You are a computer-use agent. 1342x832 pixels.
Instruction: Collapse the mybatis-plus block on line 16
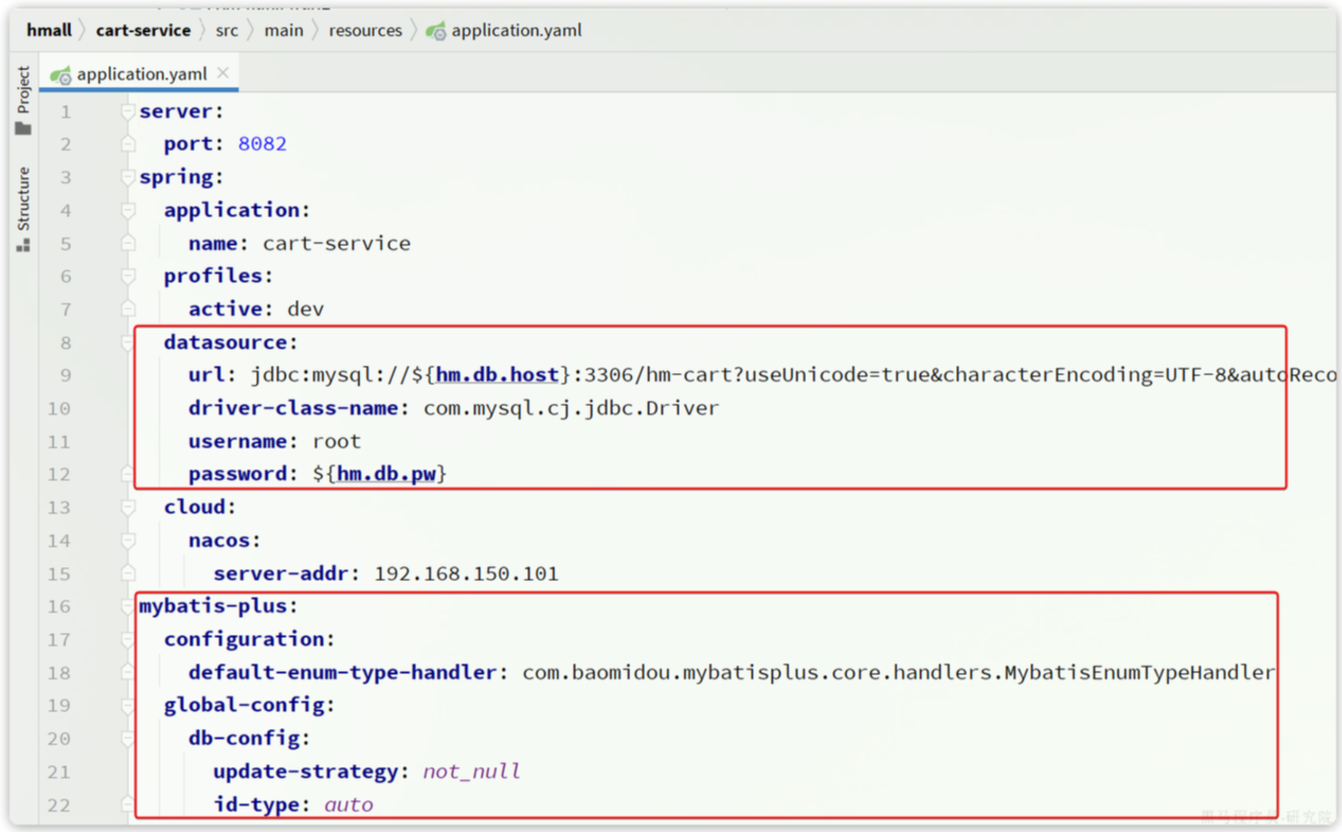128,606
